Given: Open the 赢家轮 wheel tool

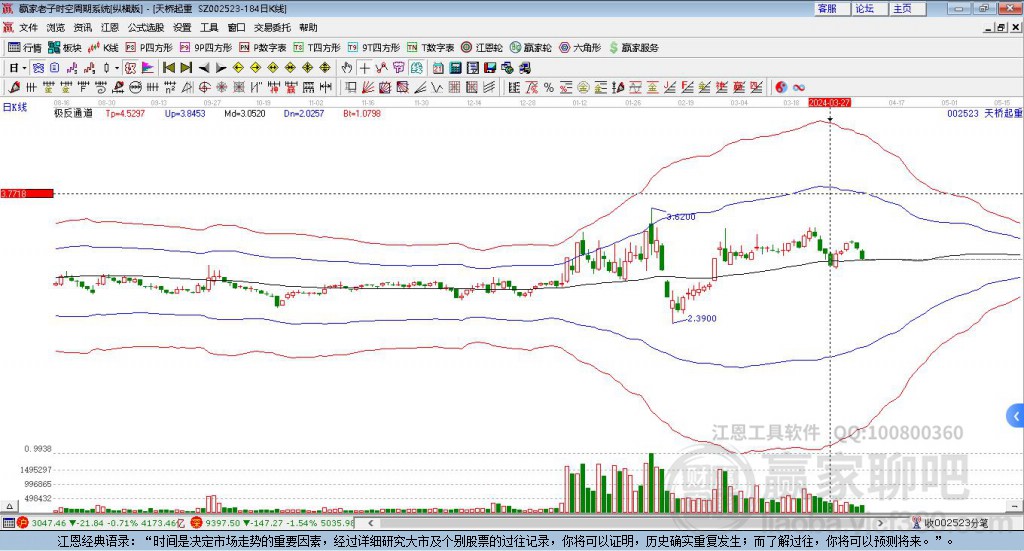Looking at the screenshot, I should coord(531,48).
